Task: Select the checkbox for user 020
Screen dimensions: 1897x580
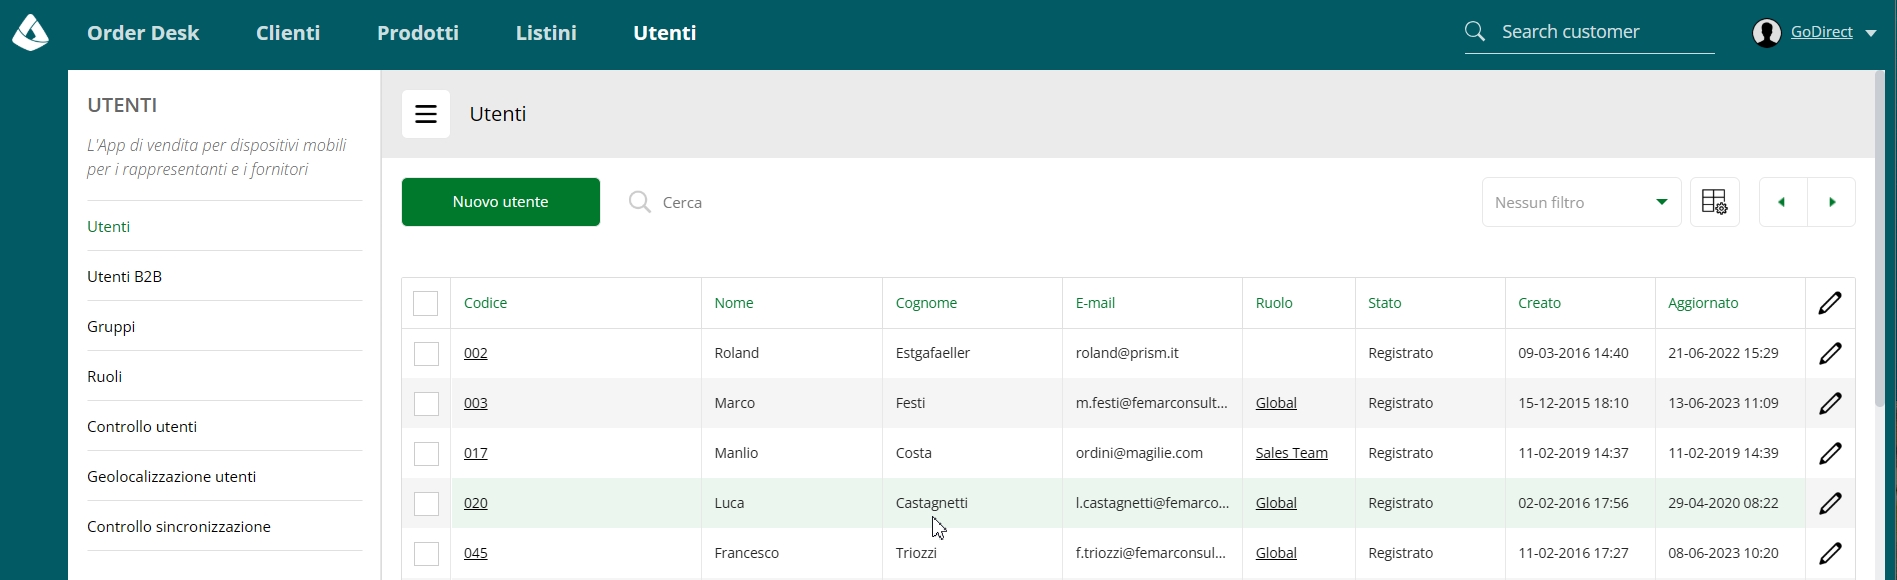Action: click(426, 503)
